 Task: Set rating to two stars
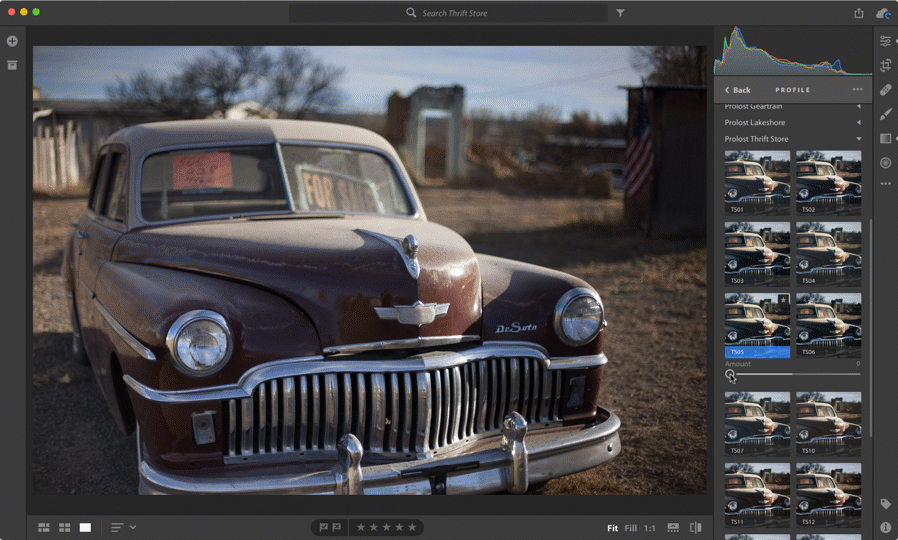point(373,527)
